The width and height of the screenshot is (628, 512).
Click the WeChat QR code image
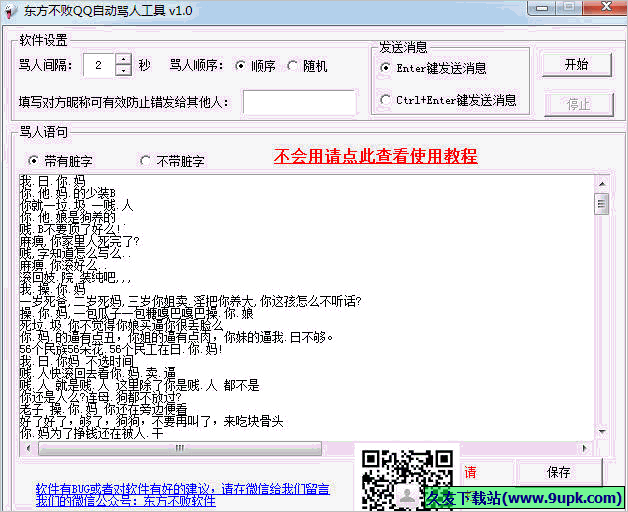[x=407, y=479]
